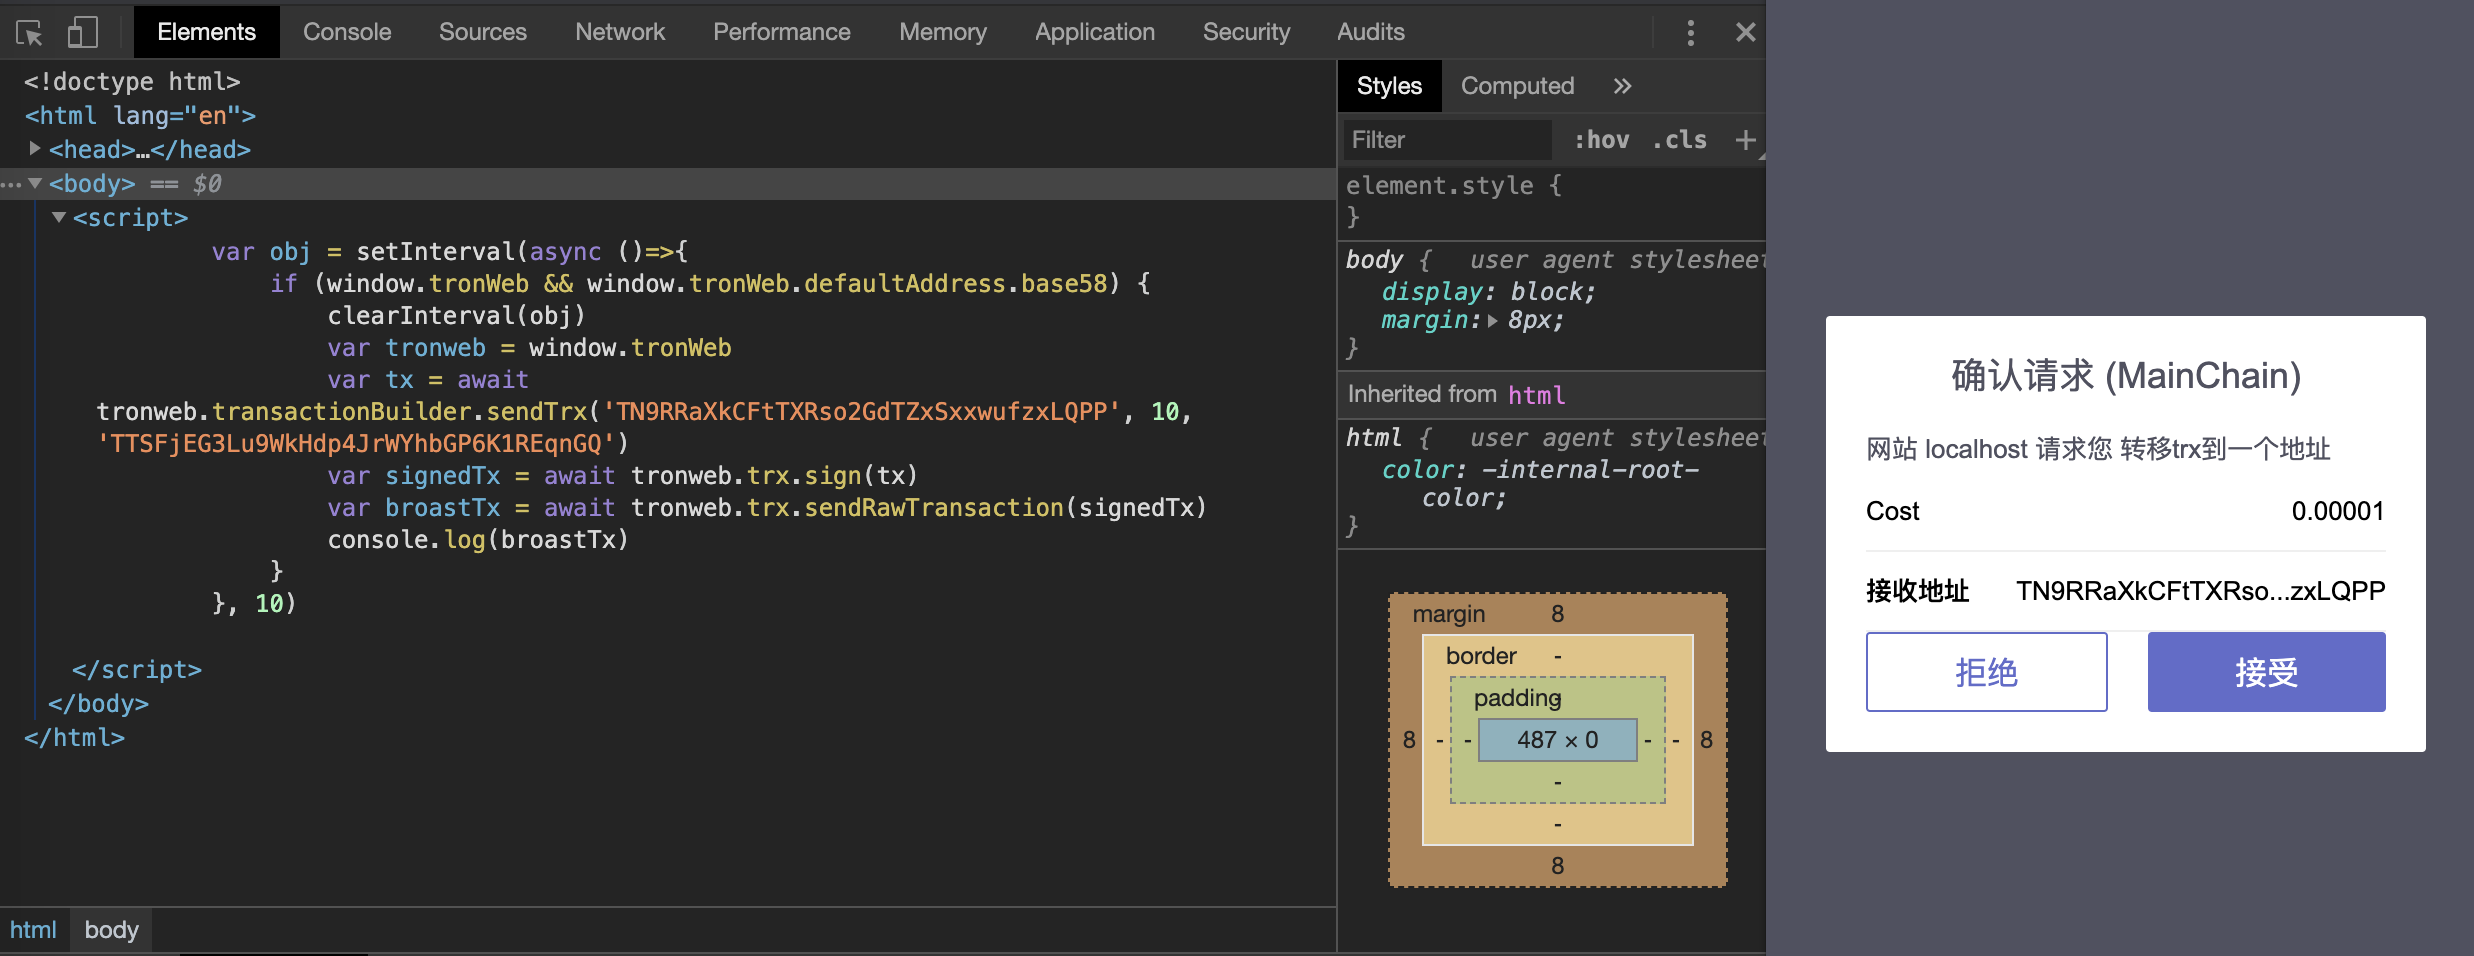Collapse the script element node
Viewport: 2474px width, 956px height.
click(x=59, y=217)
